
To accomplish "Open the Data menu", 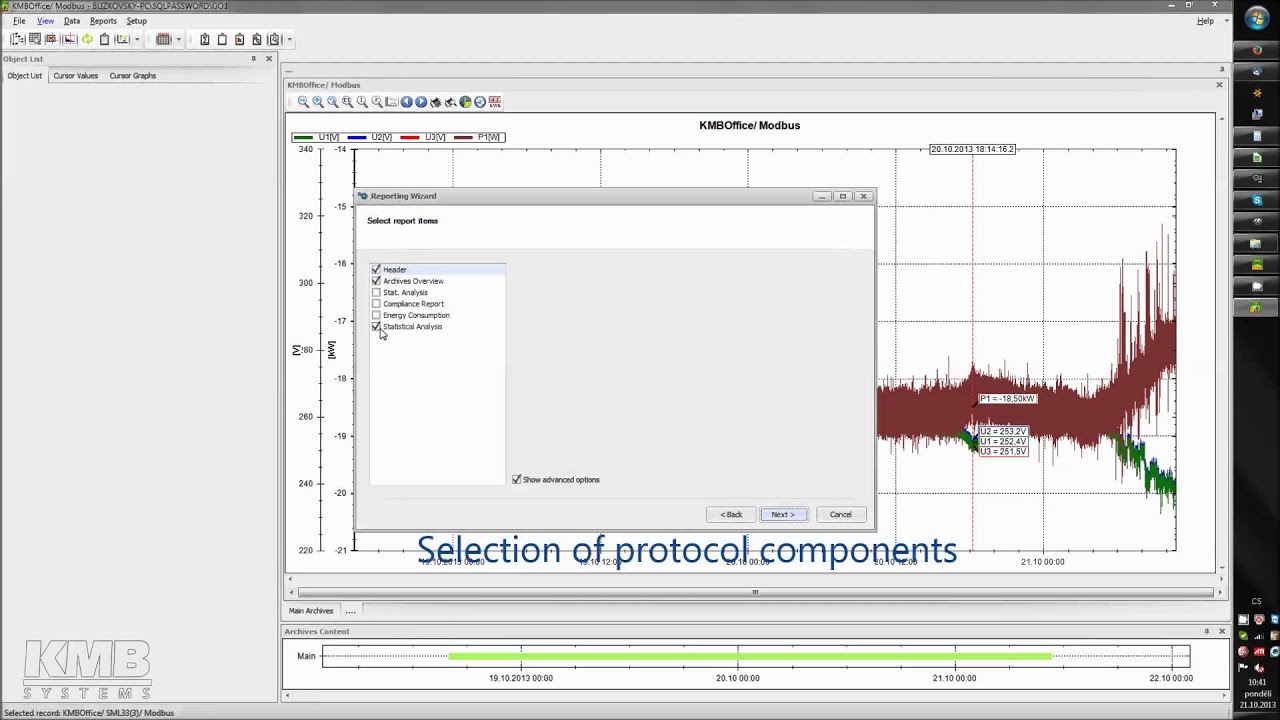I will (x=72, y=21).
